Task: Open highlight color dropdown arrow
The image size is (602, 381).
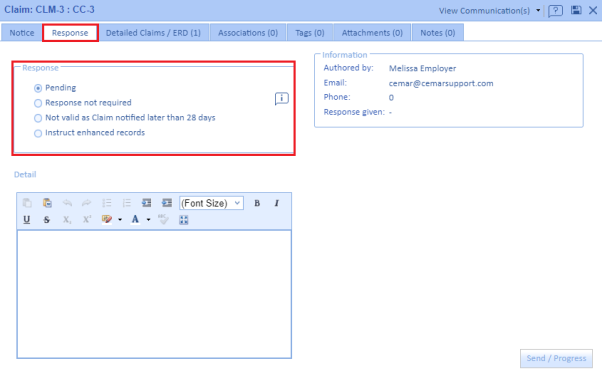Action: tap(120, 220)
